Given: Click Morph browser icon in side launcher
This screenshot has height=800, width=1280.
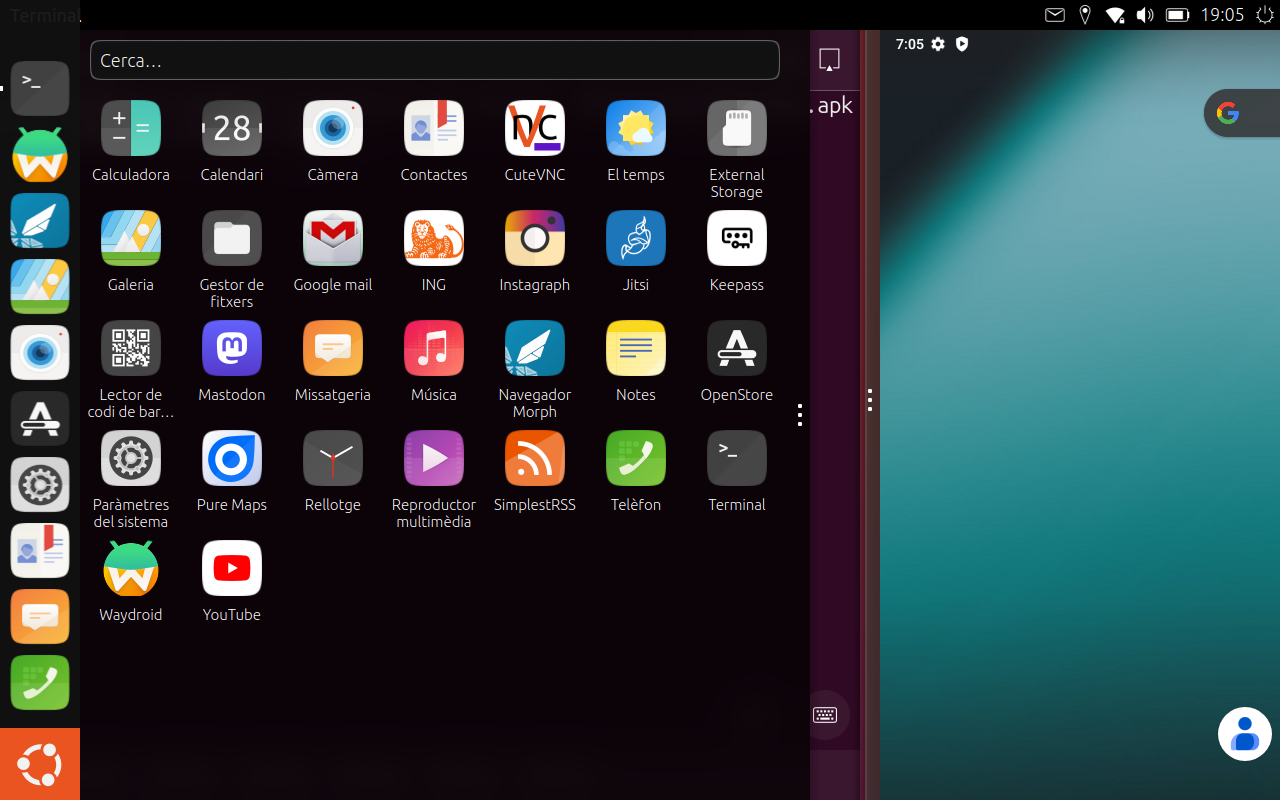Looking at the screenshot, I should [40, 220].
